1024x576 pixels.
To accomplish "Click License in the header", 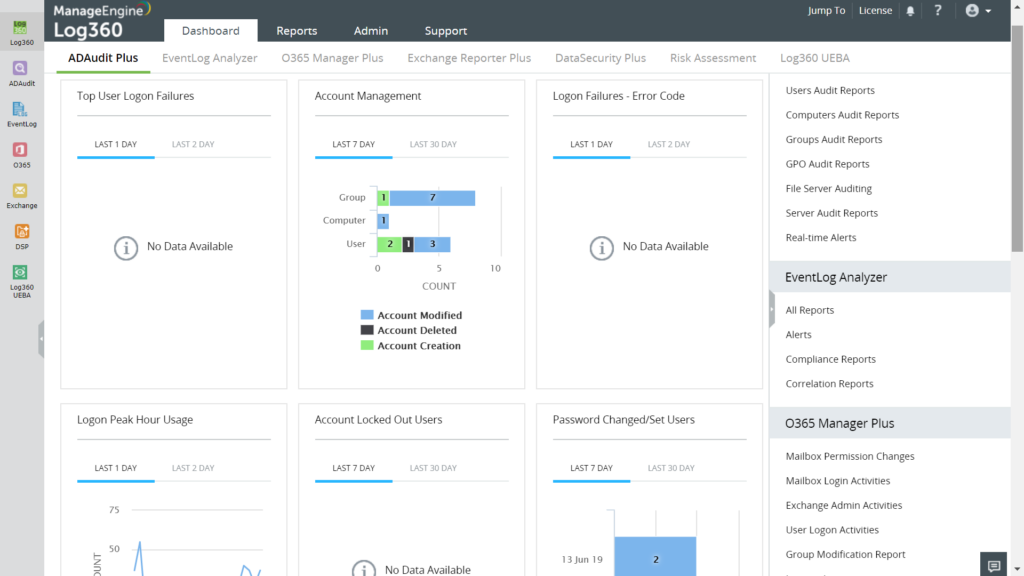I will click(875, 10).
